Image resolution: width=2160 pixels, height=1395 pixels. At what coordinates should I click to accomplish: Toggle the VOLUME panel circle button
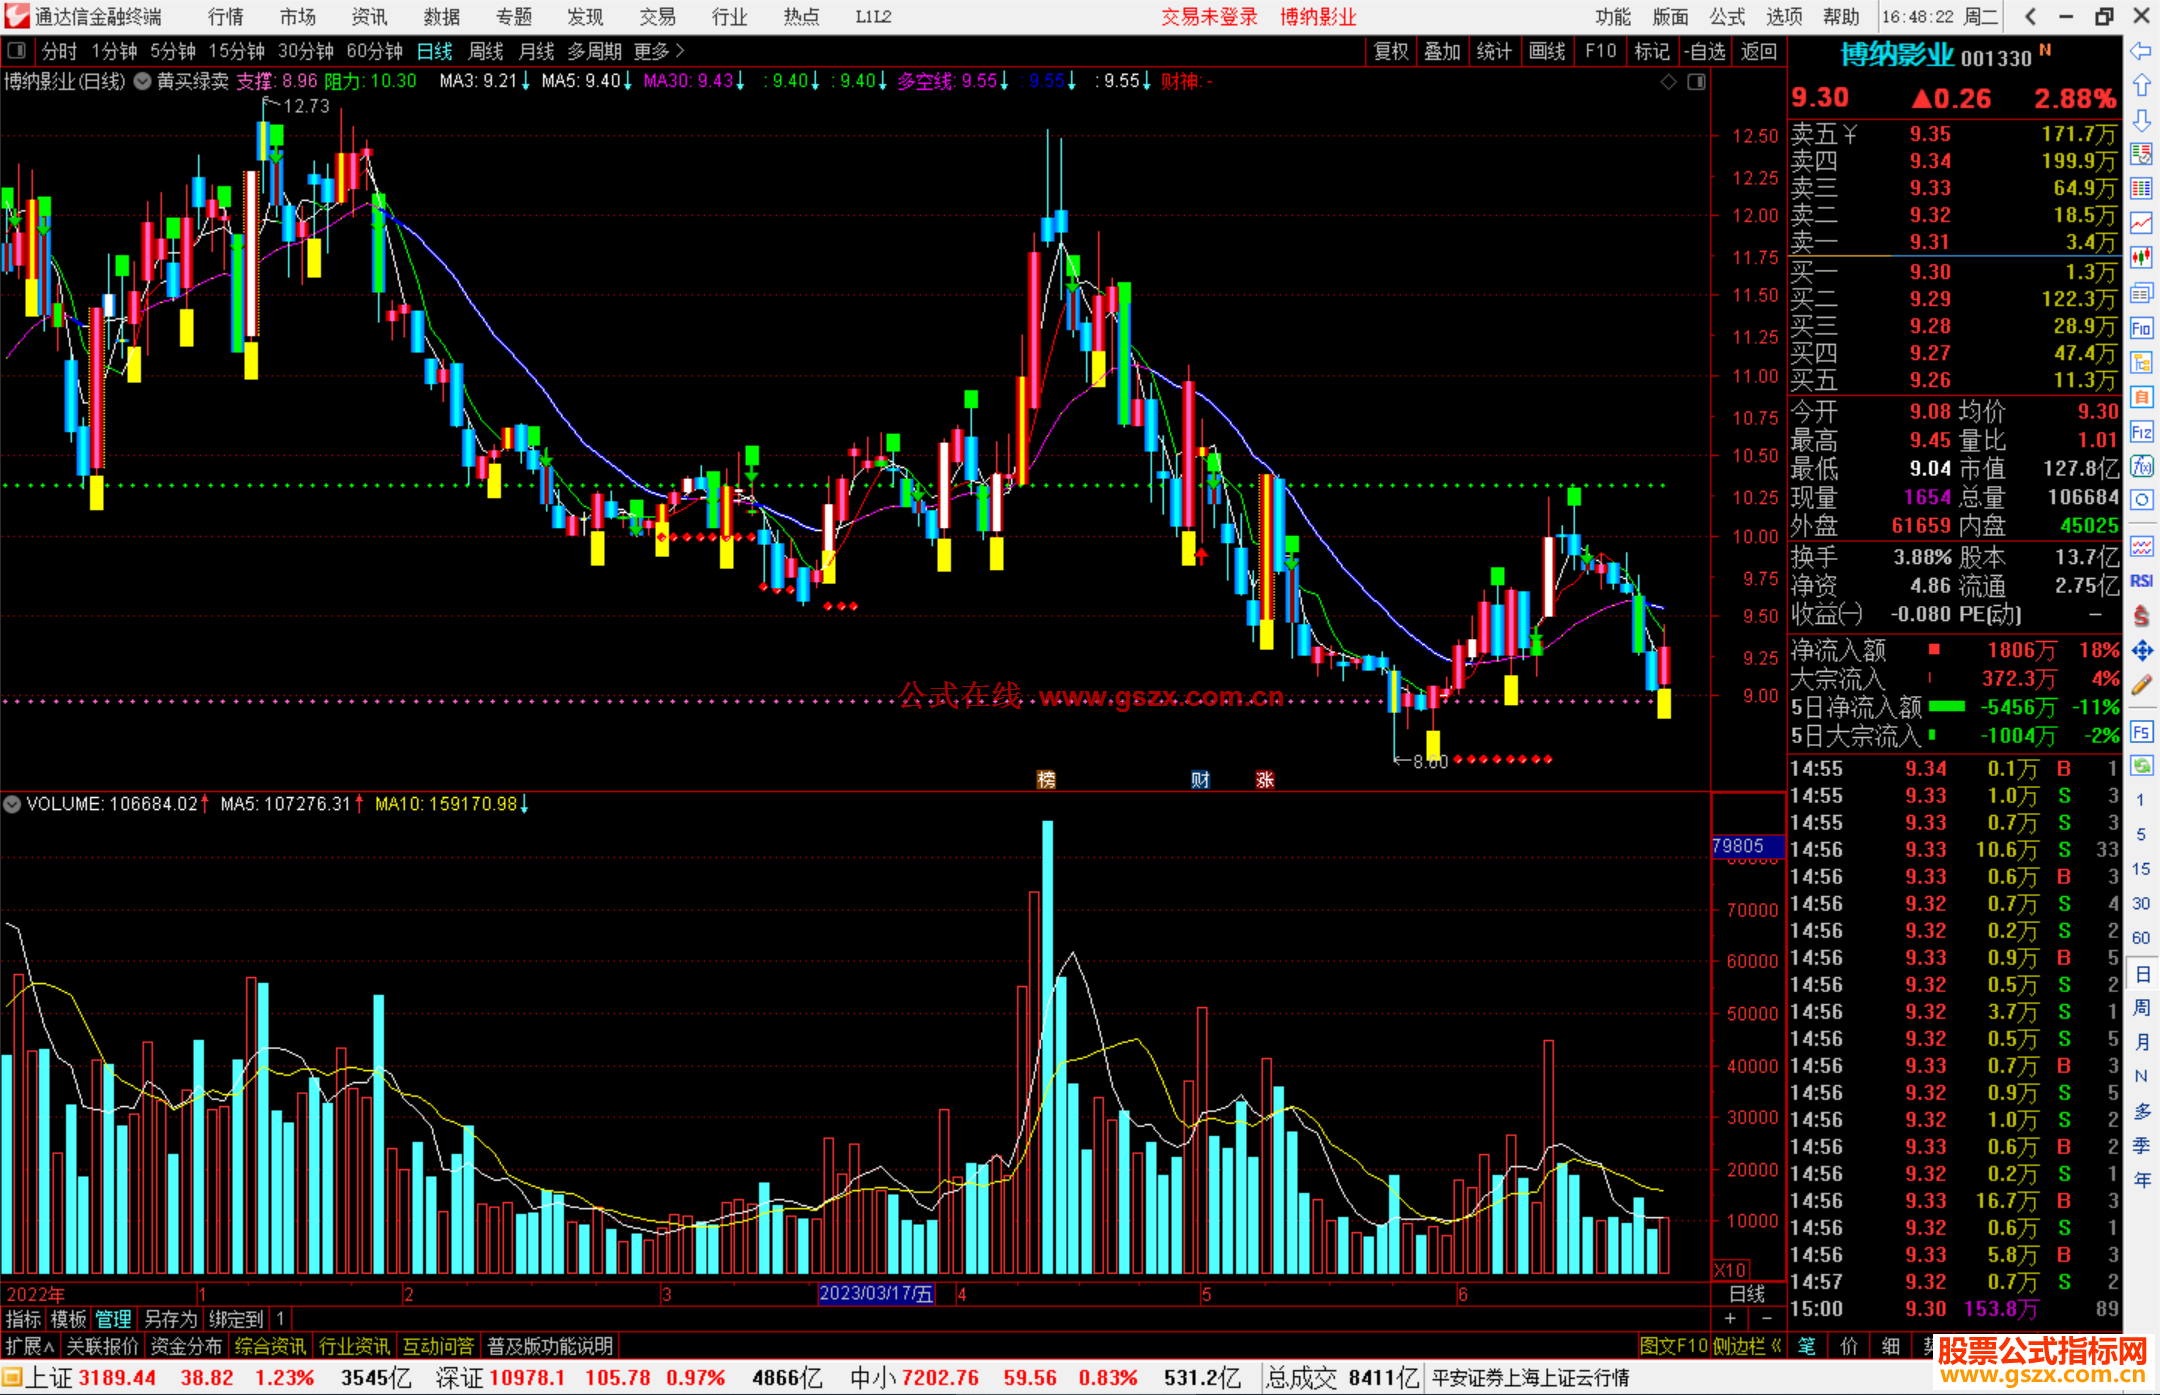click(x=12, y=804)
